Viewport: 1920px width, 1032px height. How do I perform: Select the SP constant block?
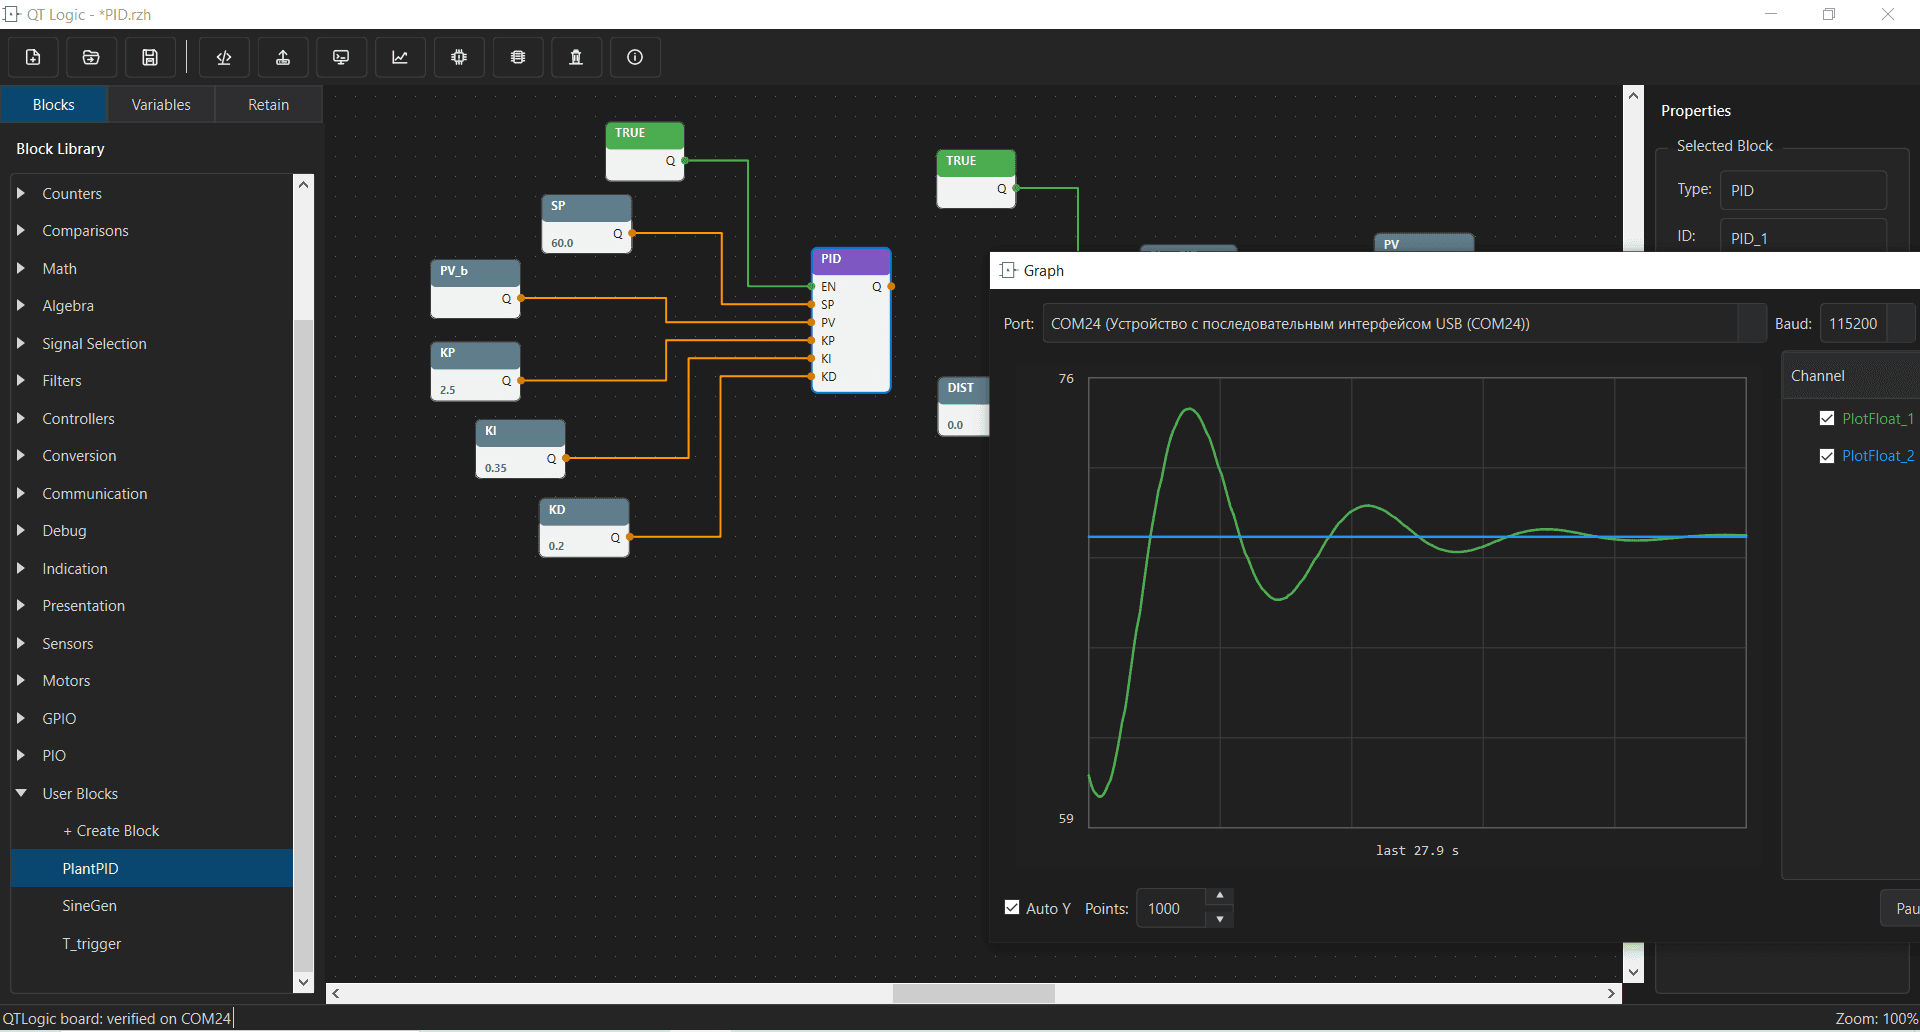click(587, 224)
